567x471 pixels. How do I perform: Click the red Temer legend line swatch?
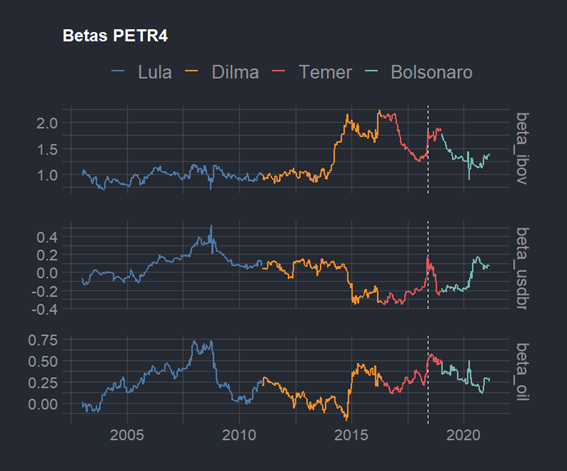pyautogui.click(x=278, y=71)
